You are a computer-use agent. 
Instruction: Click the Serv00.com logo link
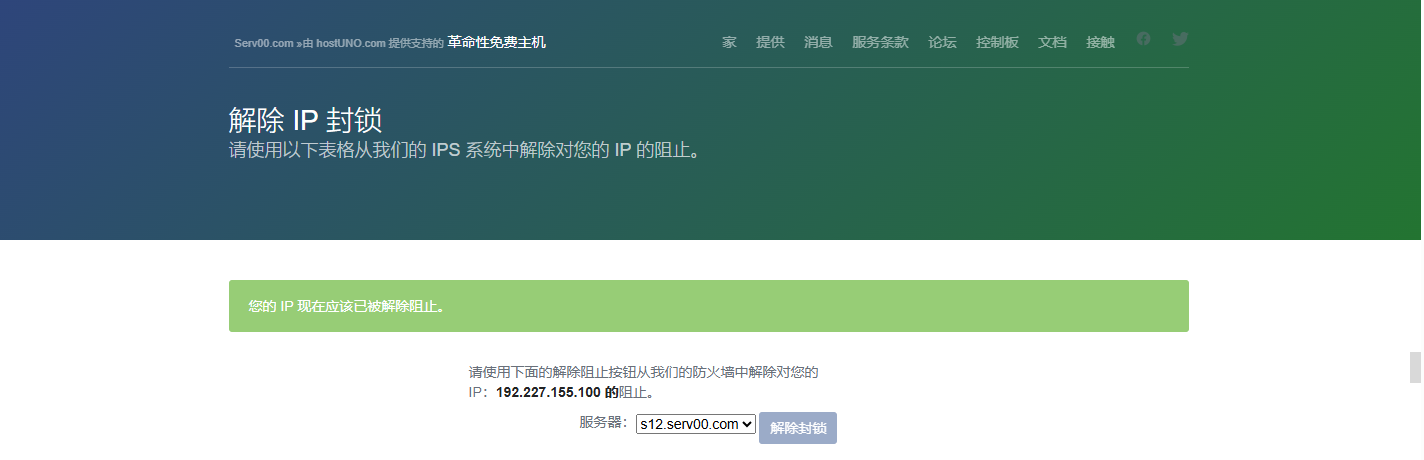[264, 43]
